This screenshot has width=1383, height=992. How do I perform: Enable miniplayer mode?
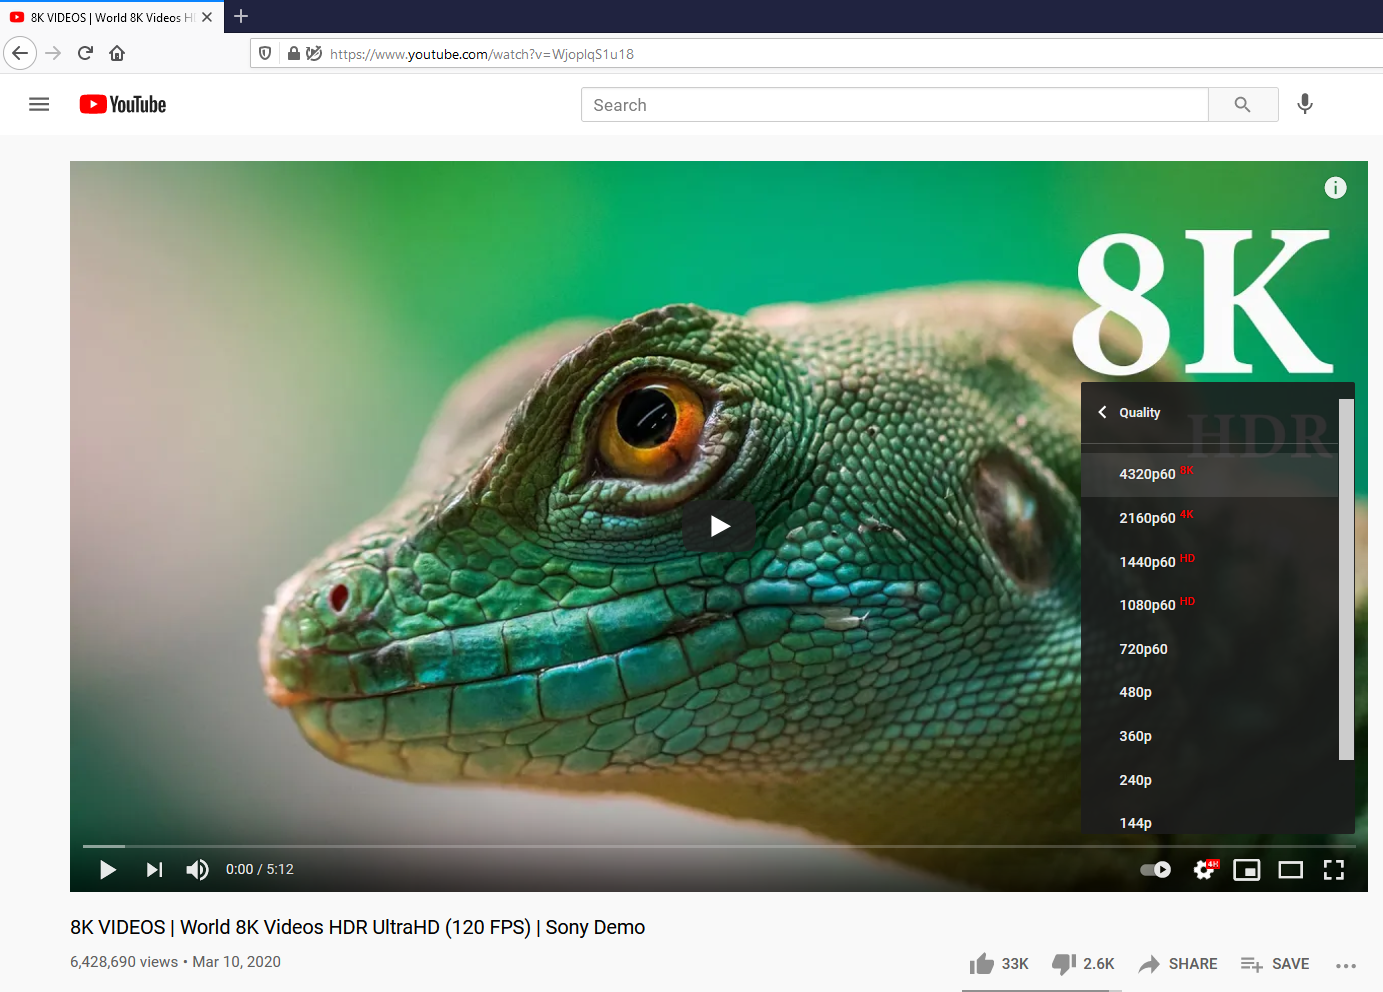click(1247, 870)
